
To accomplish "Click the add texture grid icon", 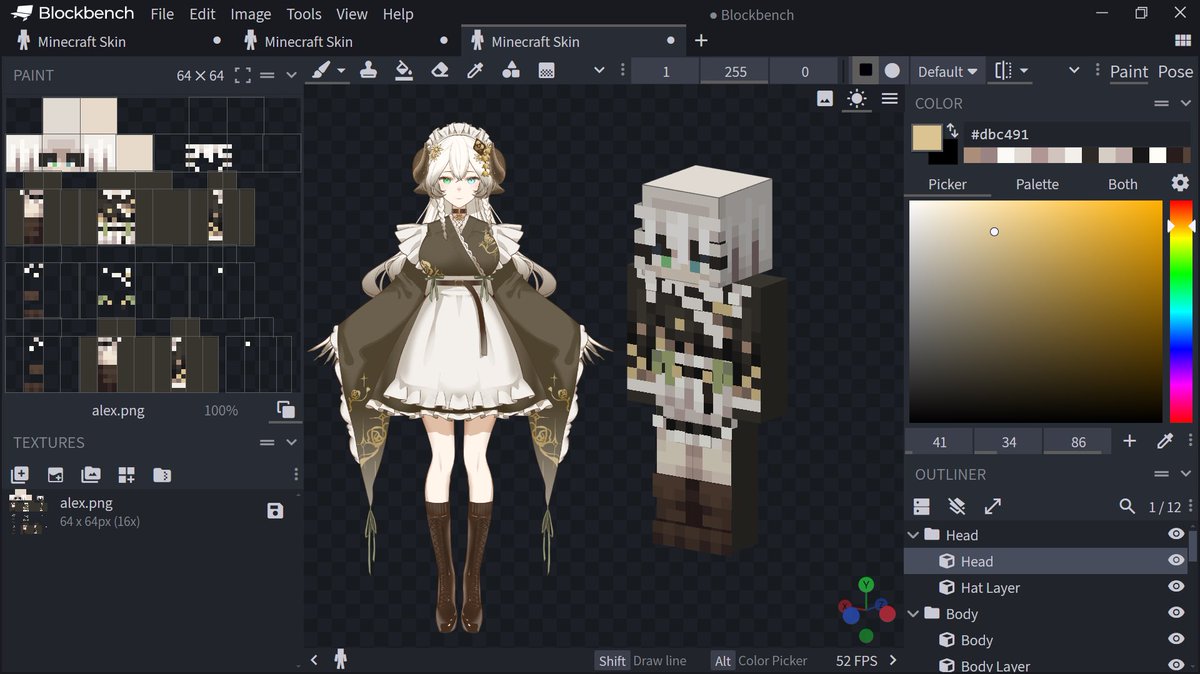I will click(126, 475).
